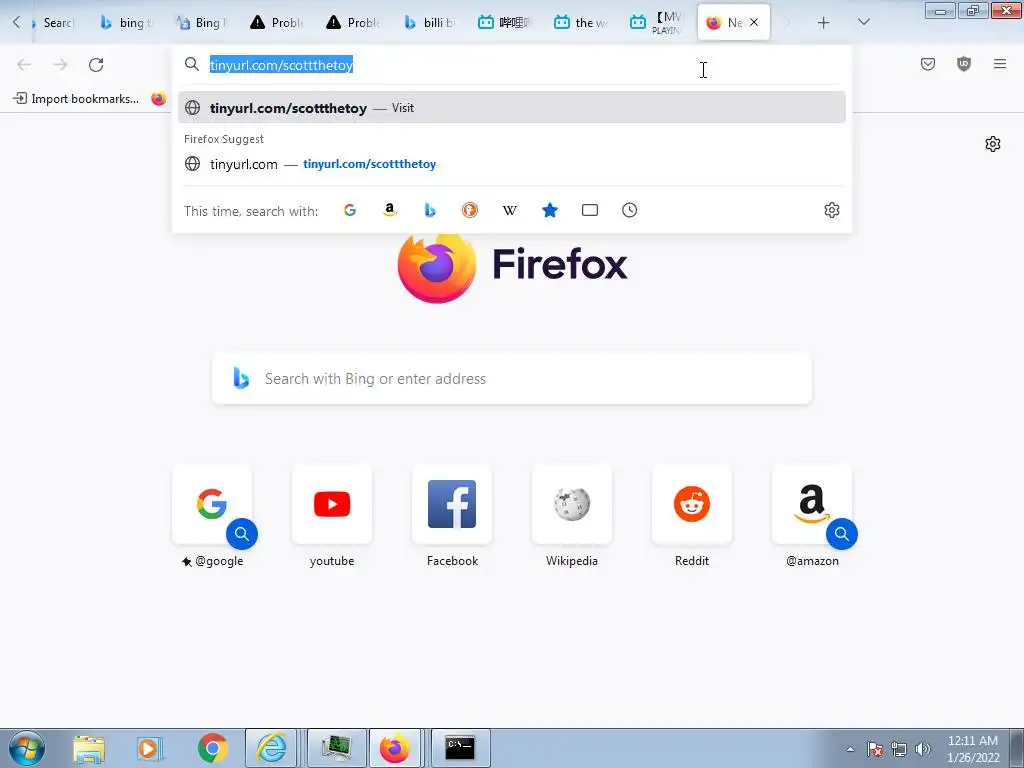Visit tinyurl.com/scottthetoy first suggestion
Image resolution: width=1024 pixels, height=768 pixels.
point(511,108)
